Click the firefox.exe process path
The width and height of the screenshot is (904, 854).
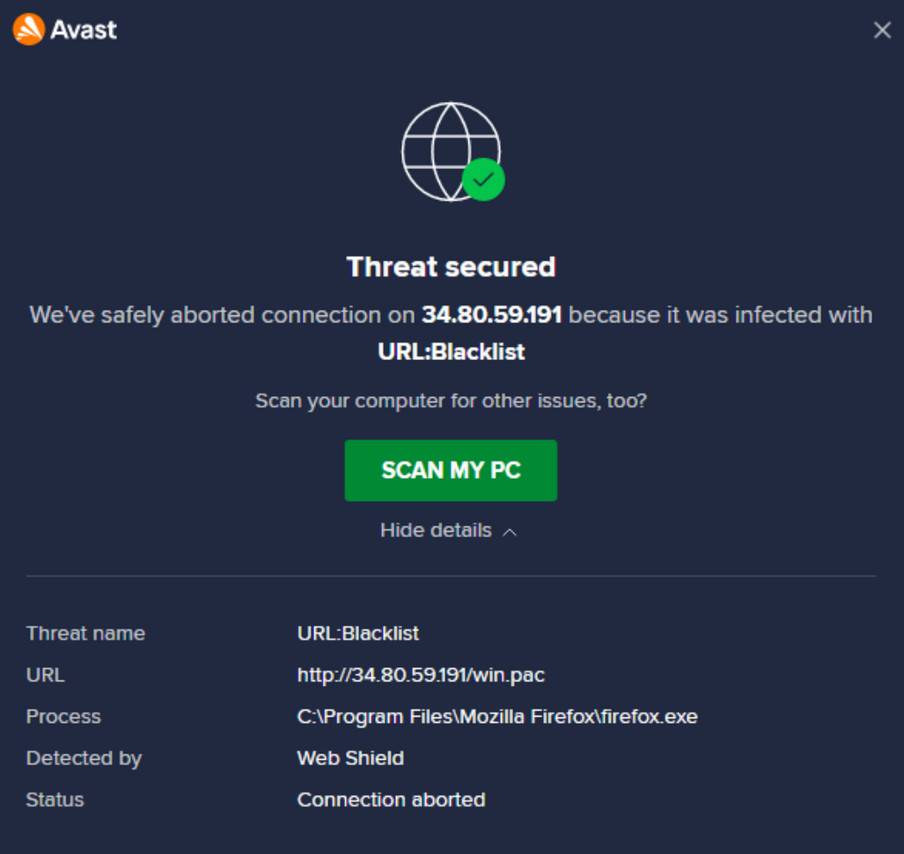pos(497,717)
